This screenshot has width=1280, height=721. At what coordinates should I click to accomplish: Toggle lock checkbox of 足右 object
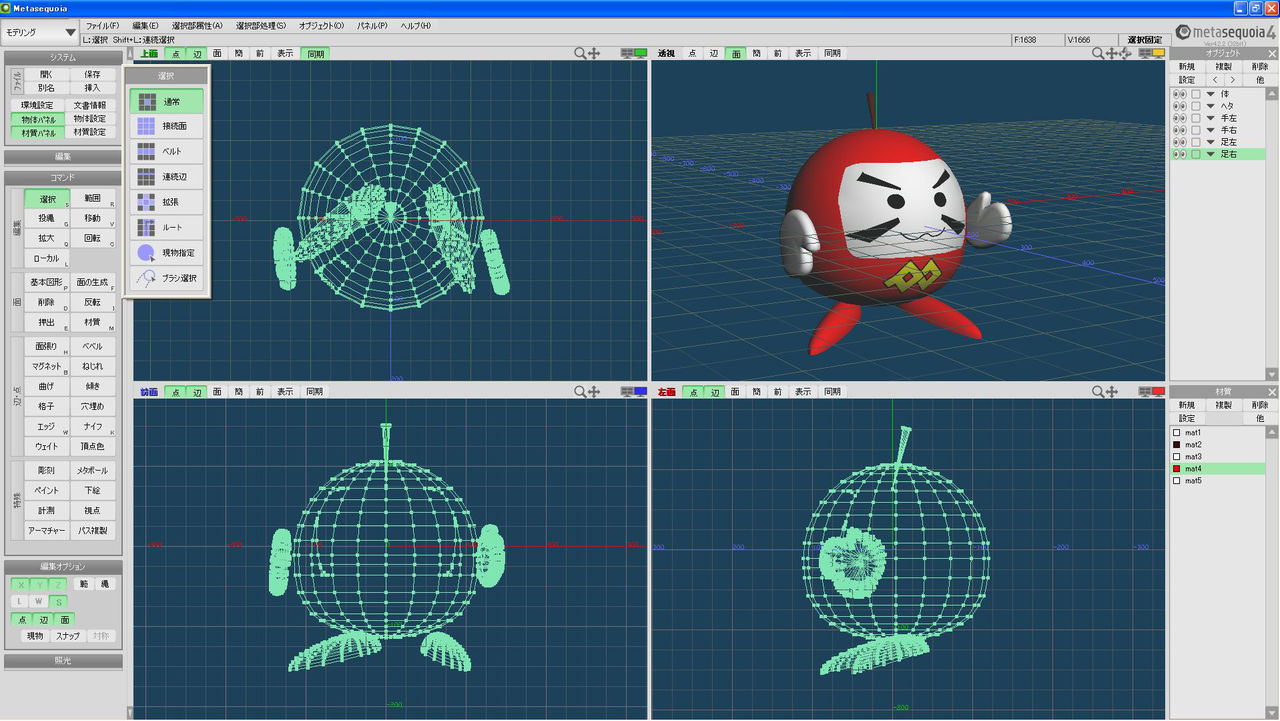click(x=1196, y=155)
